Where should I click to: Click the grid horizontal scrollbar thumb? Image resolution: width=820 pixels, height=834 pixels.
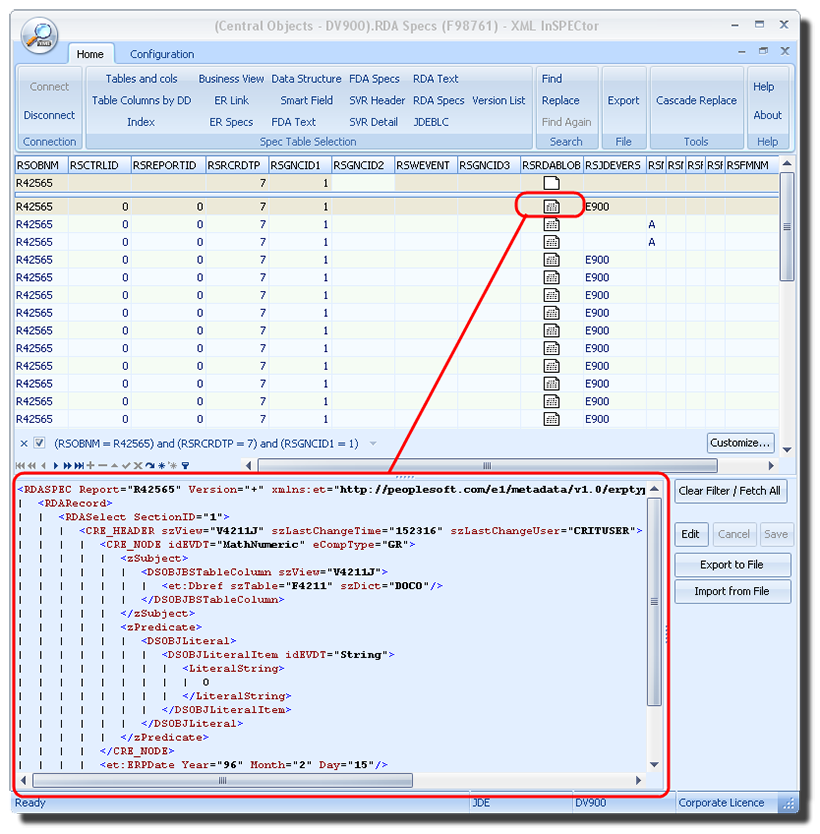[487, 465]
